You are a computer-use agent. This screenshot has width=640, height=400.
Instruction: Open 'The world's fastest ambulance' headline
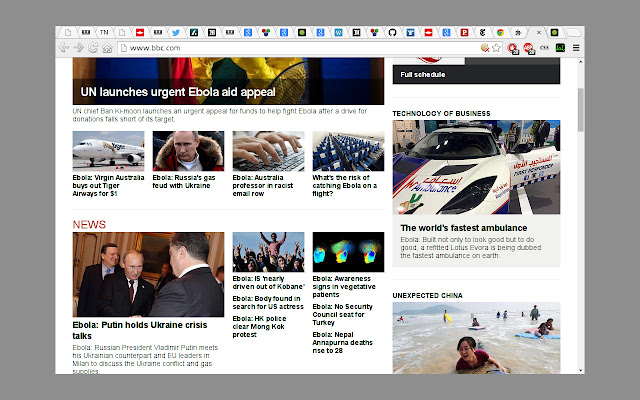click(x=464, y=228)
